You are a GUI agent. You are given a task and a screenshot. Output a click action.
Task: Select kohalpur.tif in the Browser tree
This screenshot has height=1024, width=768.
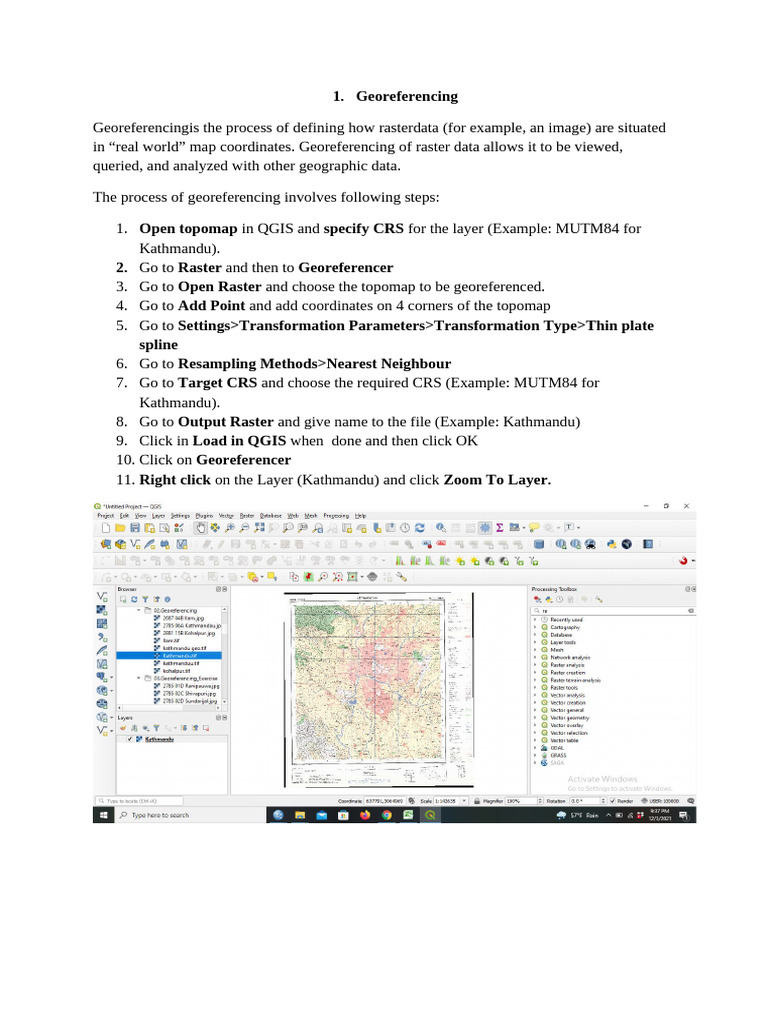coord(176,671)
